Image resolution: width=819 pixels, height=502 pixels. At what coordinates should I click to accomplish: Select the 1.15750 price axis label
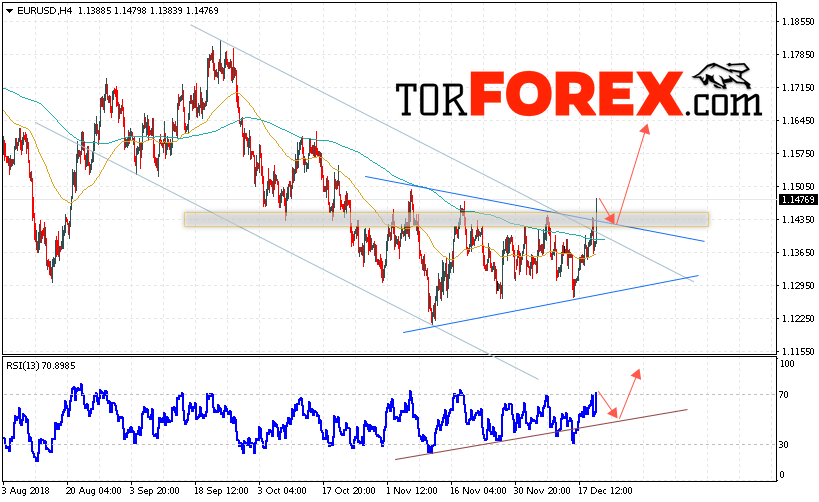pyautogui.click(x=798, y=154)
